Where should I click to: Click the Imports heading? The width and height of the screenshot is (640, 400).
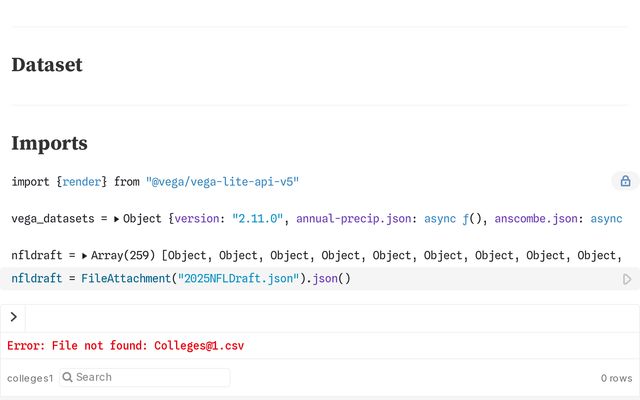pyautogui.click(x=49, y=143)
